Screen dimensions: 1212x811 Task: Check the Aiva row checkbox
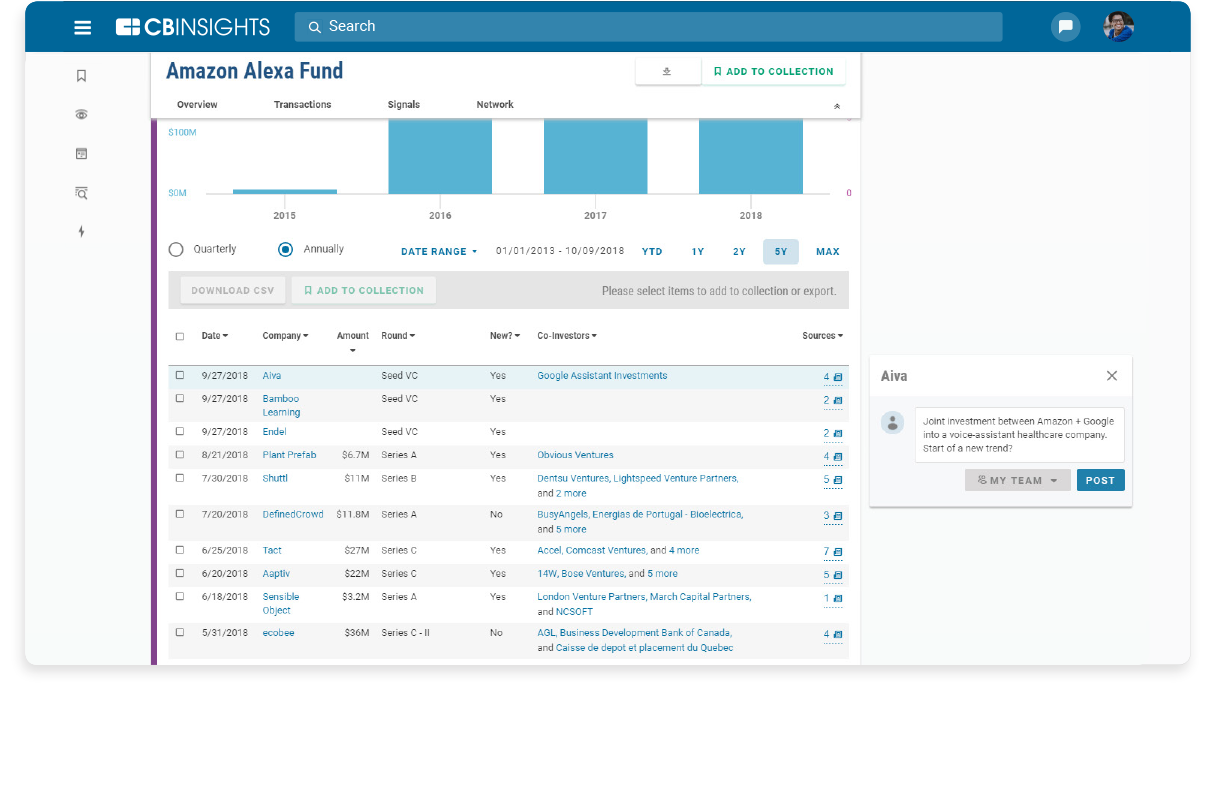pos(180,376)
